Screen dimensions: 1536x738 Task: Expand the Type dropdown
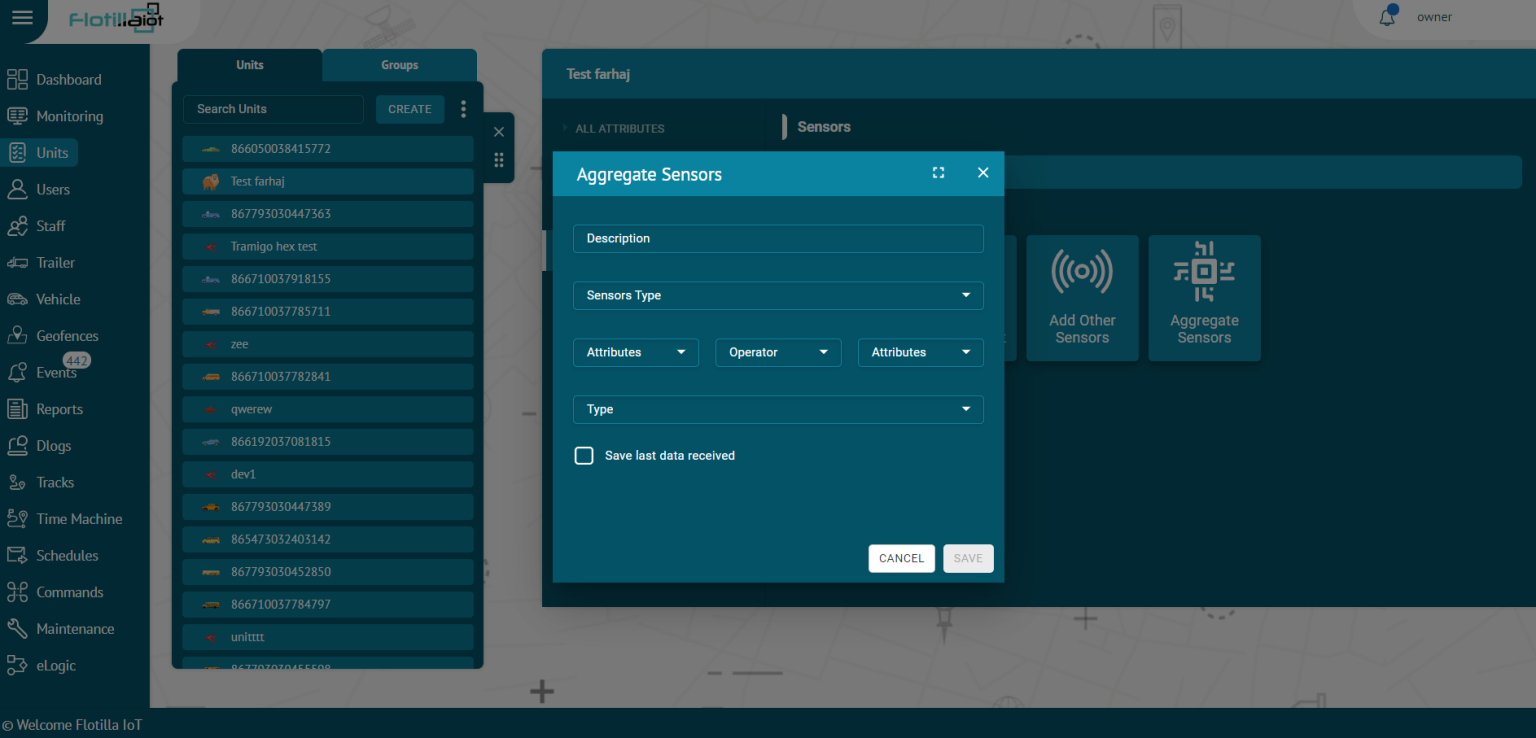tap(778, 410)
